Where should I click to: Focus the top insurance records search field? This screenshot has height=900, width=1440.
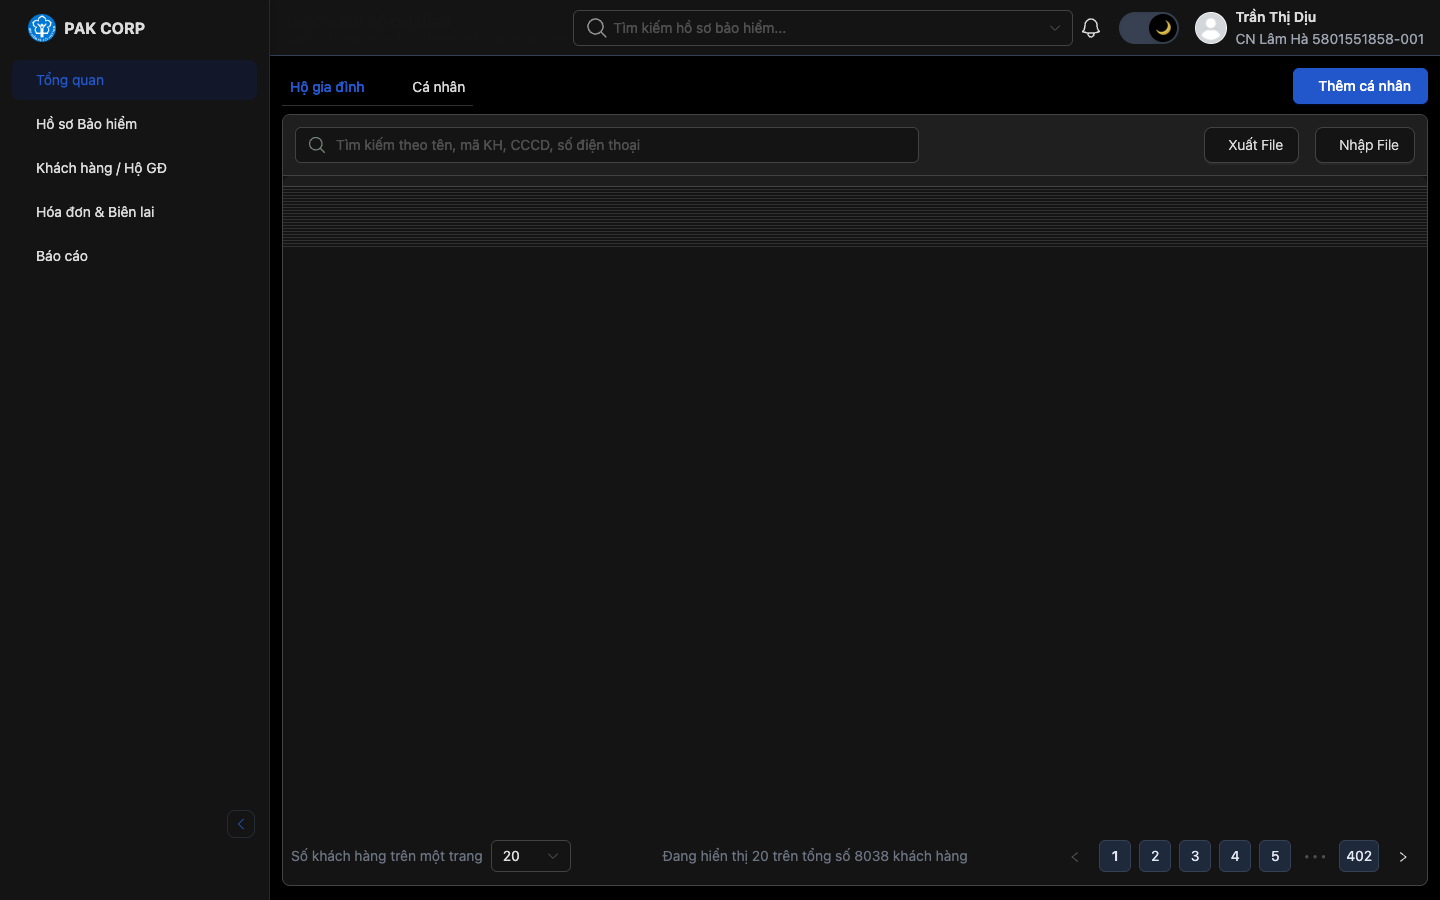pos(822,28)
